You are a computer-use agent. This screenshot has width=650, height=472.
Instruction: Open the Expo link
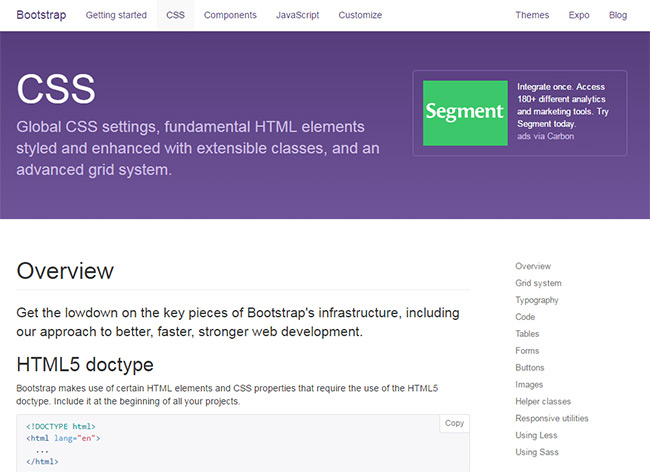(x=579, y=15)
